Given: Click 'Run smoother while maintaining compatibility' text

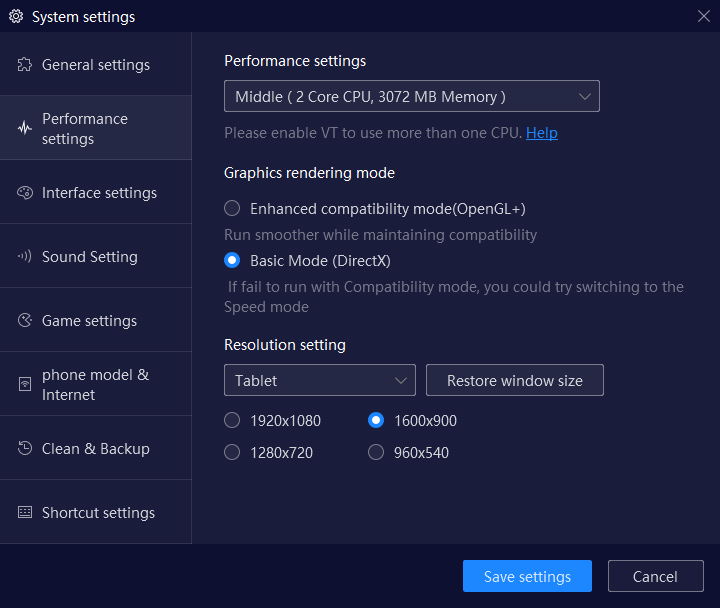Looking at the screenshot, I should pyautogui.click(x=380, y=235).
